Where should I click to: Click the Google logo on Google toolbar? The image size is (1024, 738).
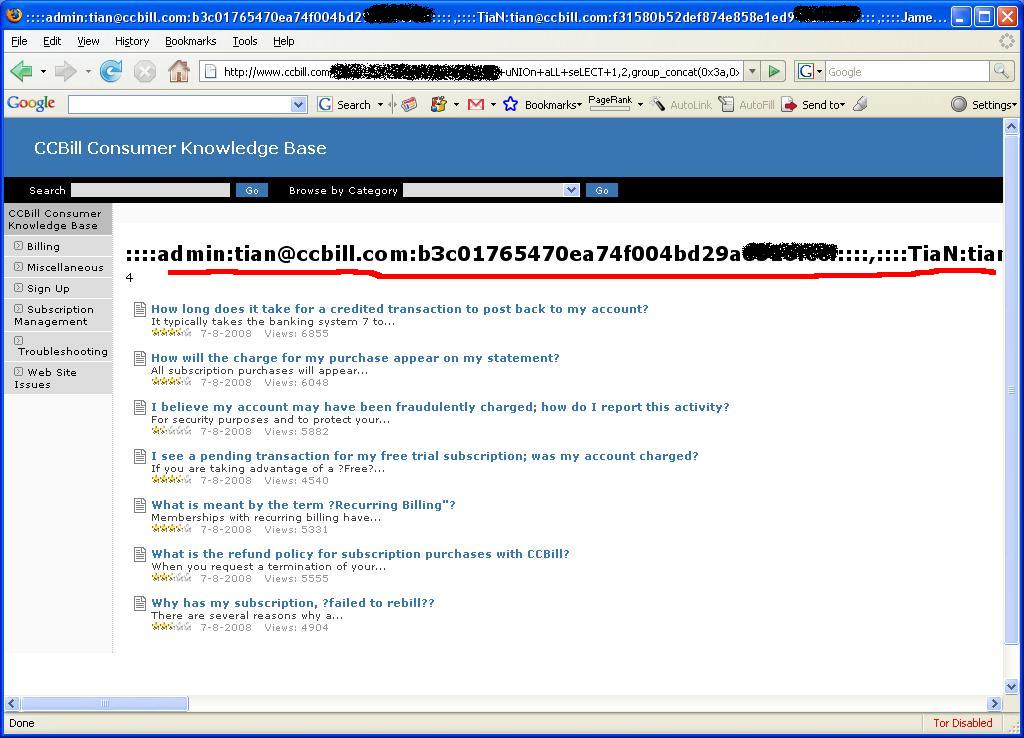click(x=31, y=104)
